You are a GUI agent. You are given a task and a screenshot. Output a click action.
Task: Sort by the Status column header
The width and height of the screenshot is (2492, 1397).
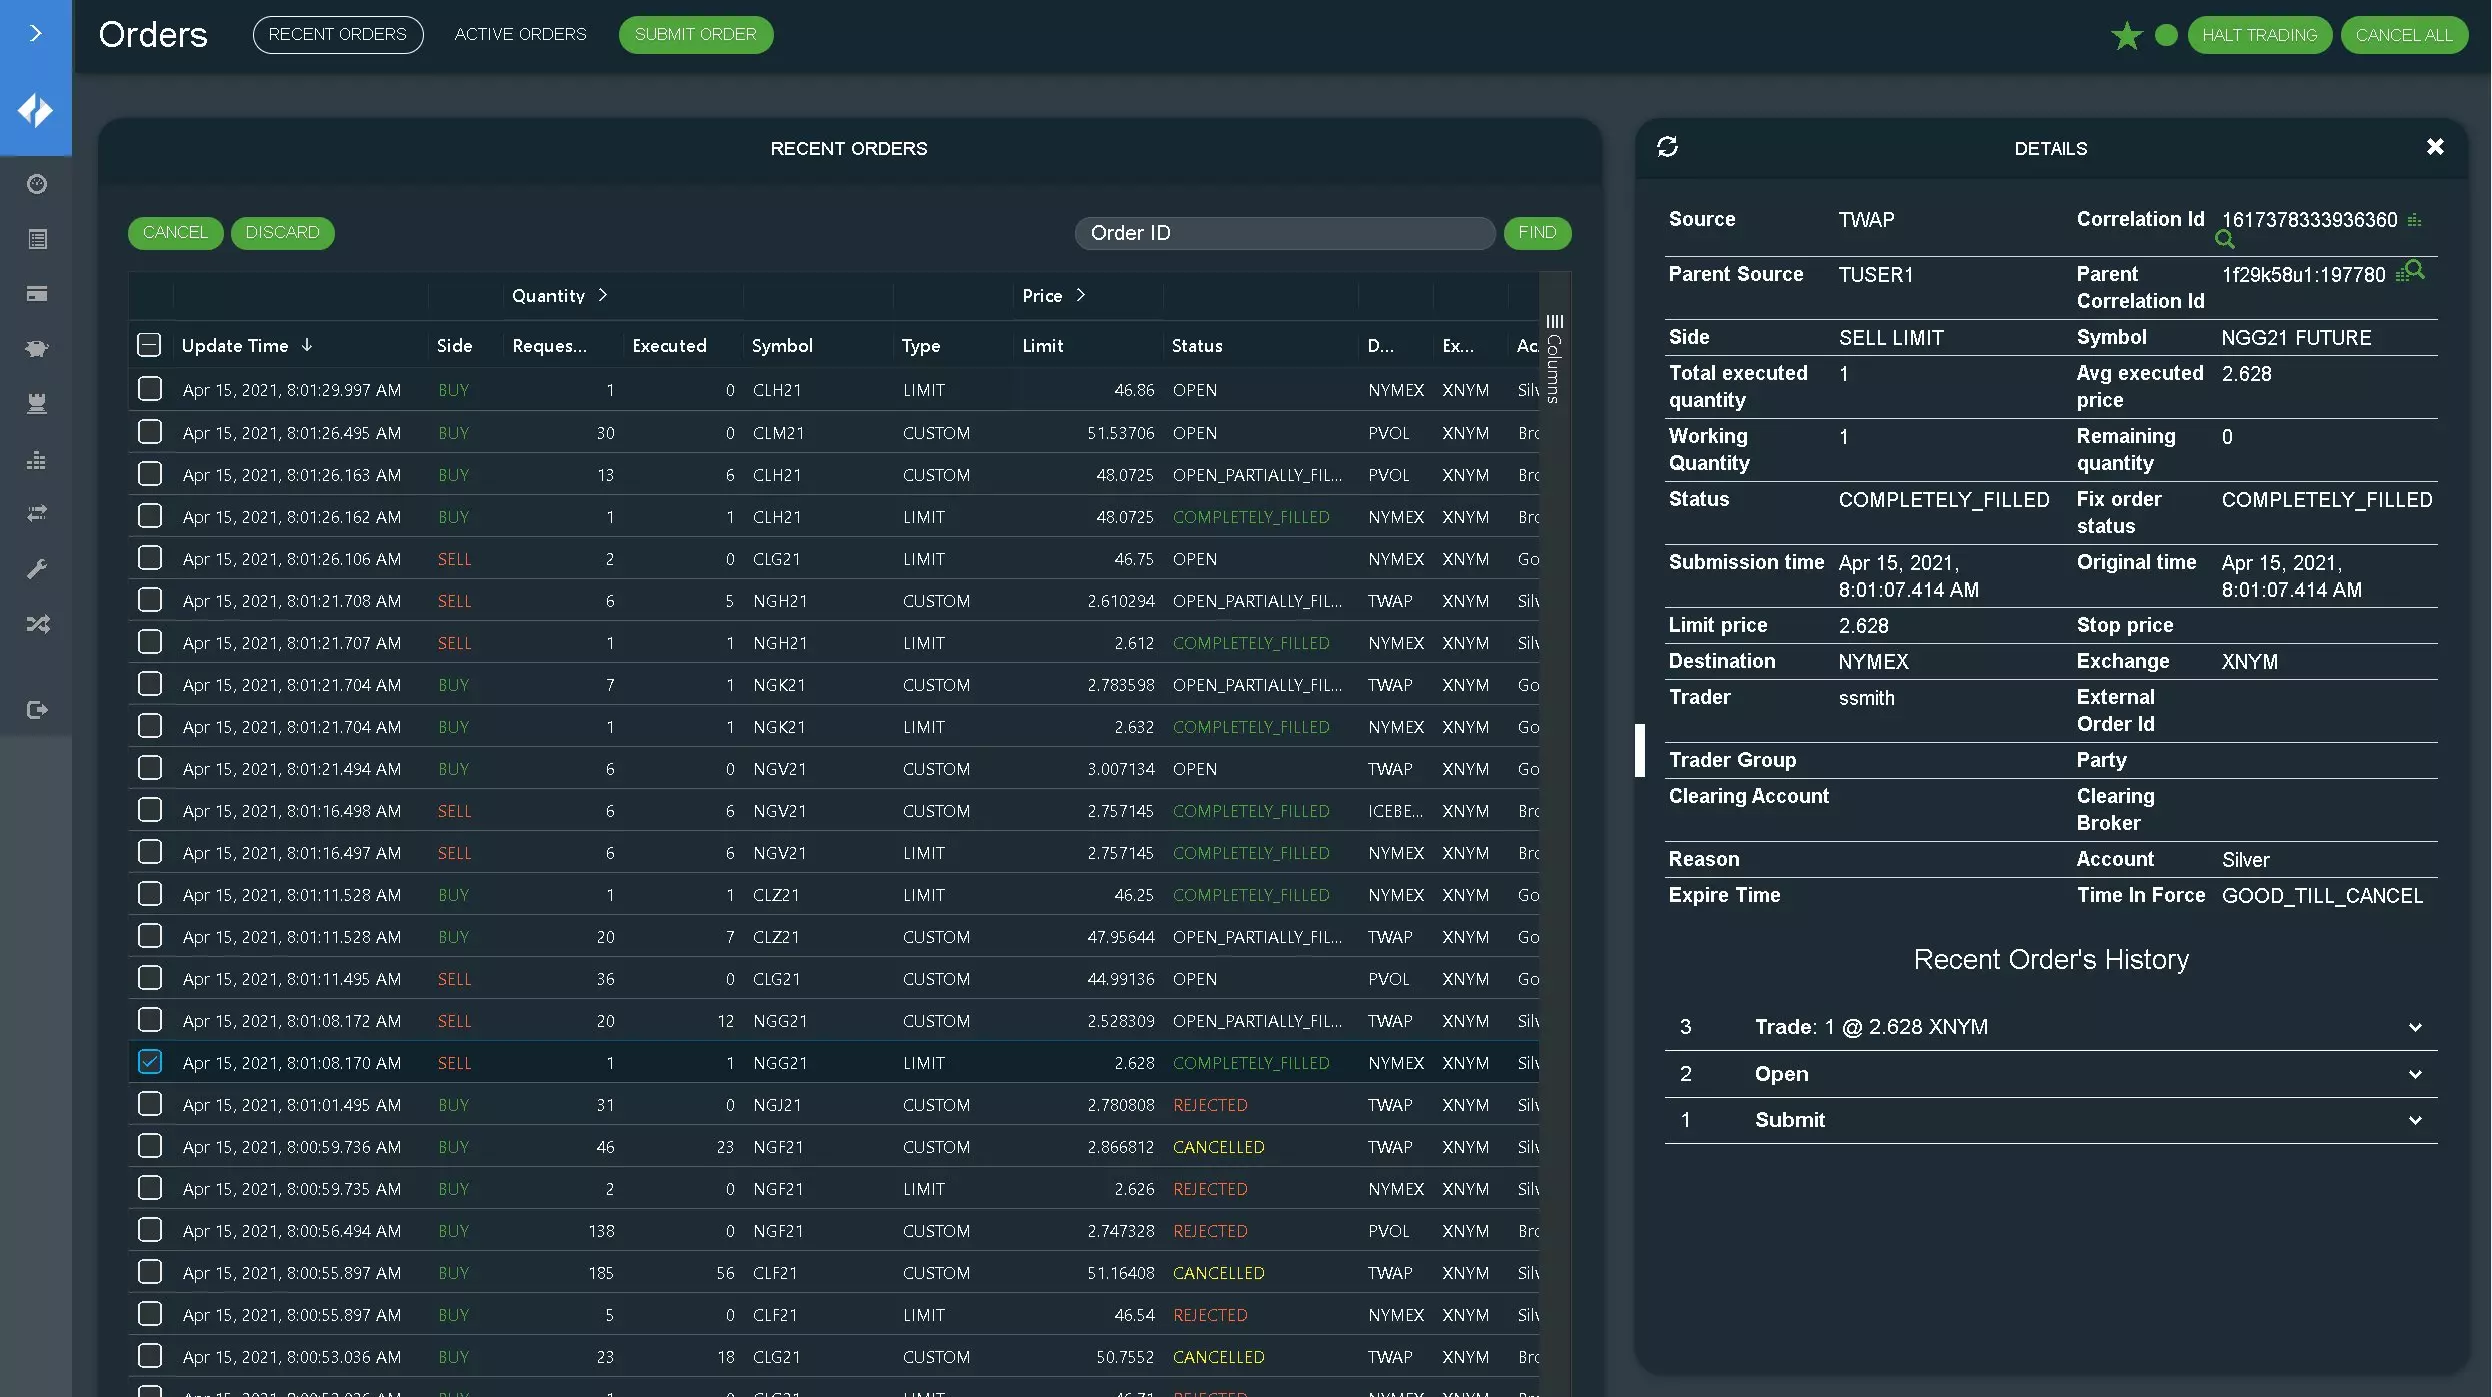1197,346
